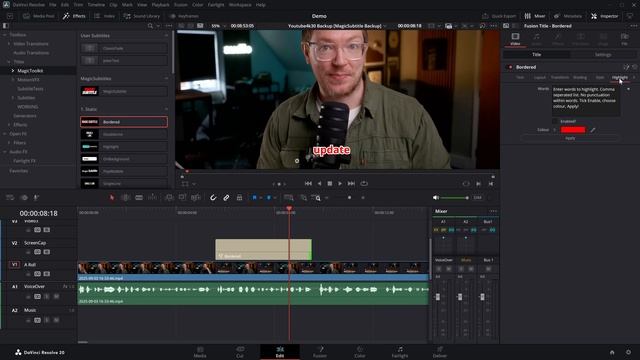The height and width of the screenshot is (360, 640).
Task: Click the effects search magnifier icon
Action: pos(150,26)
